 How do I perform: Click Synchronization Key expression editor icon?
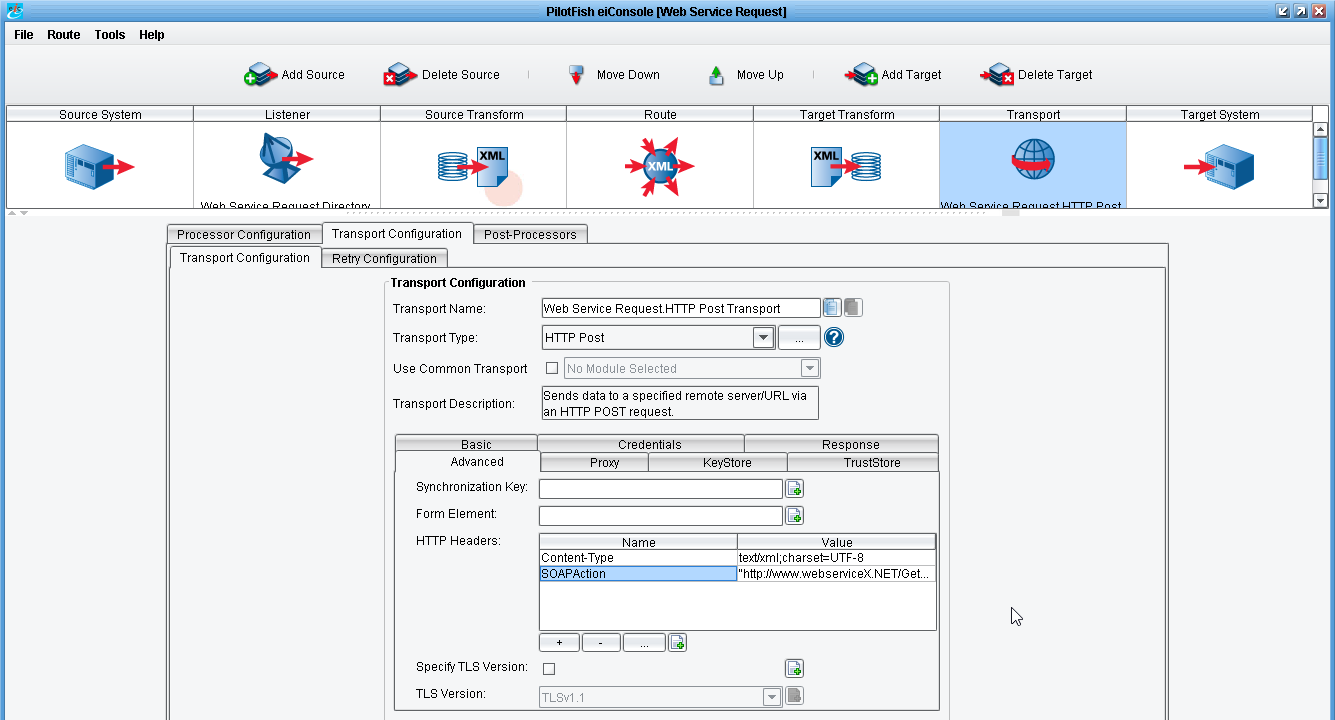(x=794, y=489)
